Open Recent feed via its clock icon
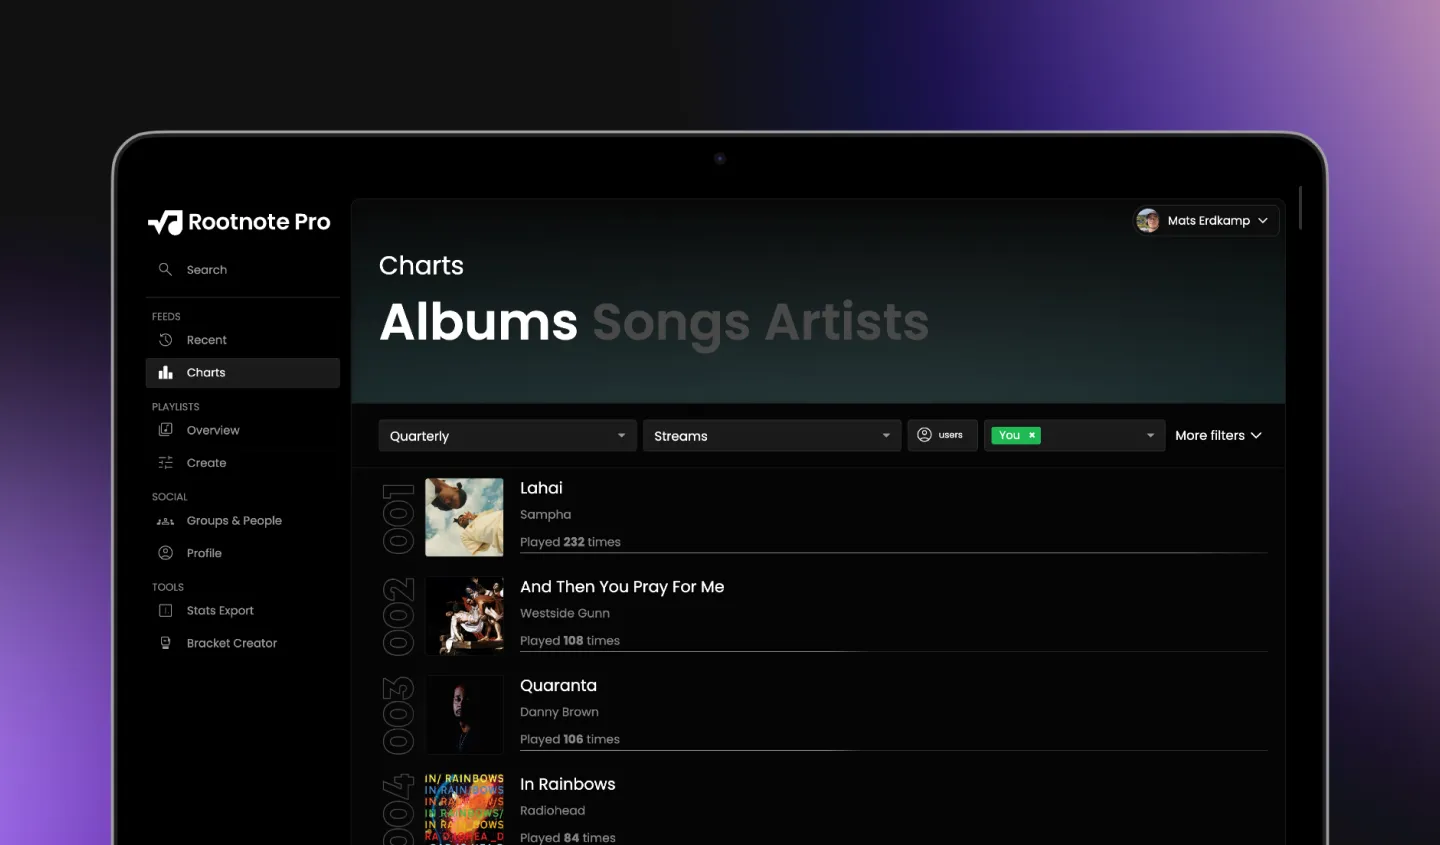The height and width of the screenshot is (845, 1440). (x=166, y=340)
